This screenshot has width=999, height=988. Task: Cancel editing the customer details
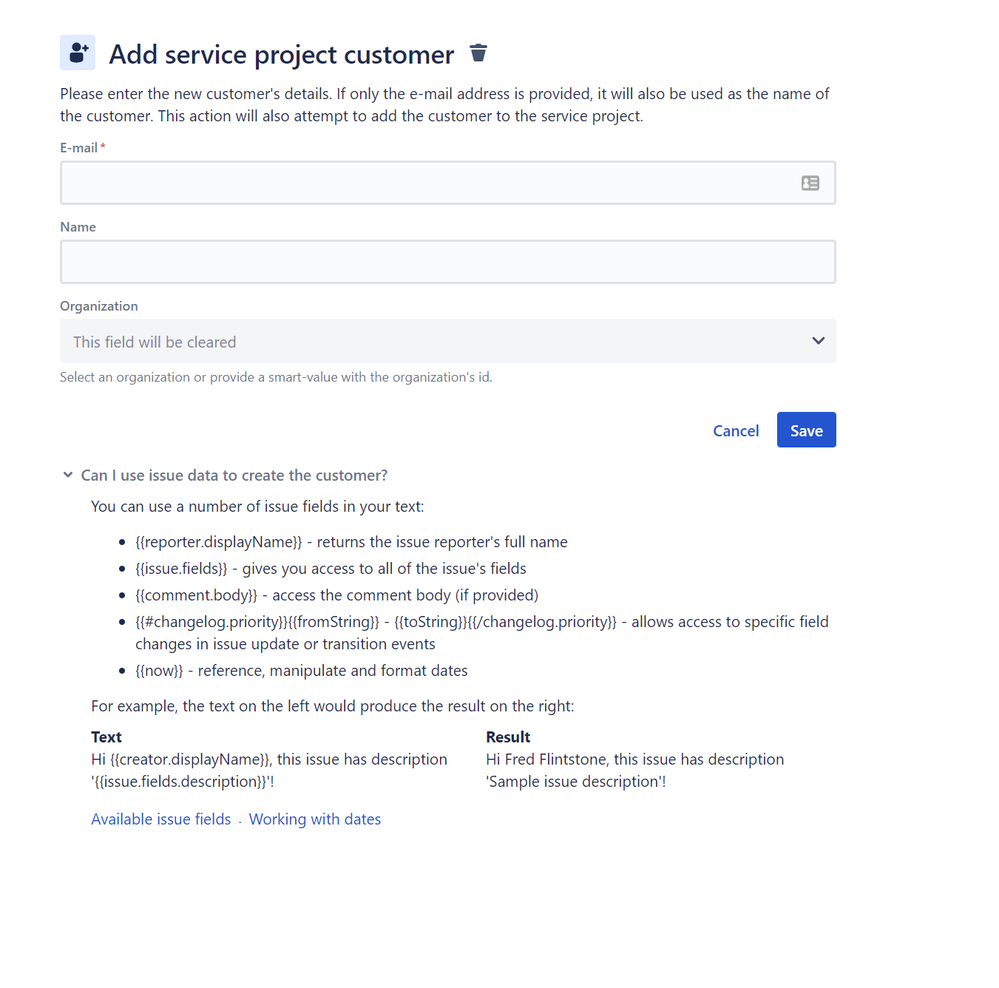[x=735, y=430]
